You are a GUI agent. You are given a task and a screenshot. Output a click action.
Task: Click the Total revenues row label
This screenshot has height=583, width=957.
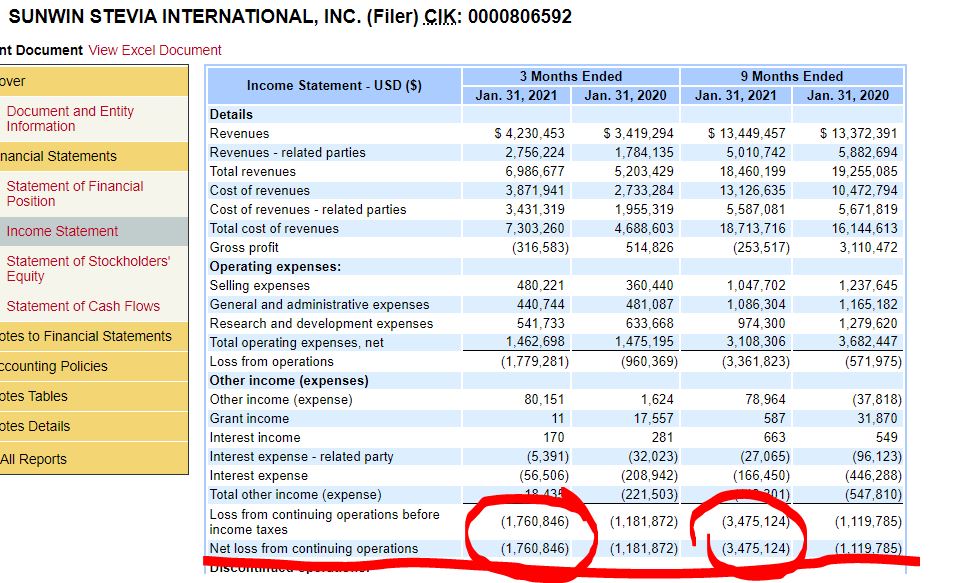pyautogui.click(x=252, y=171)
